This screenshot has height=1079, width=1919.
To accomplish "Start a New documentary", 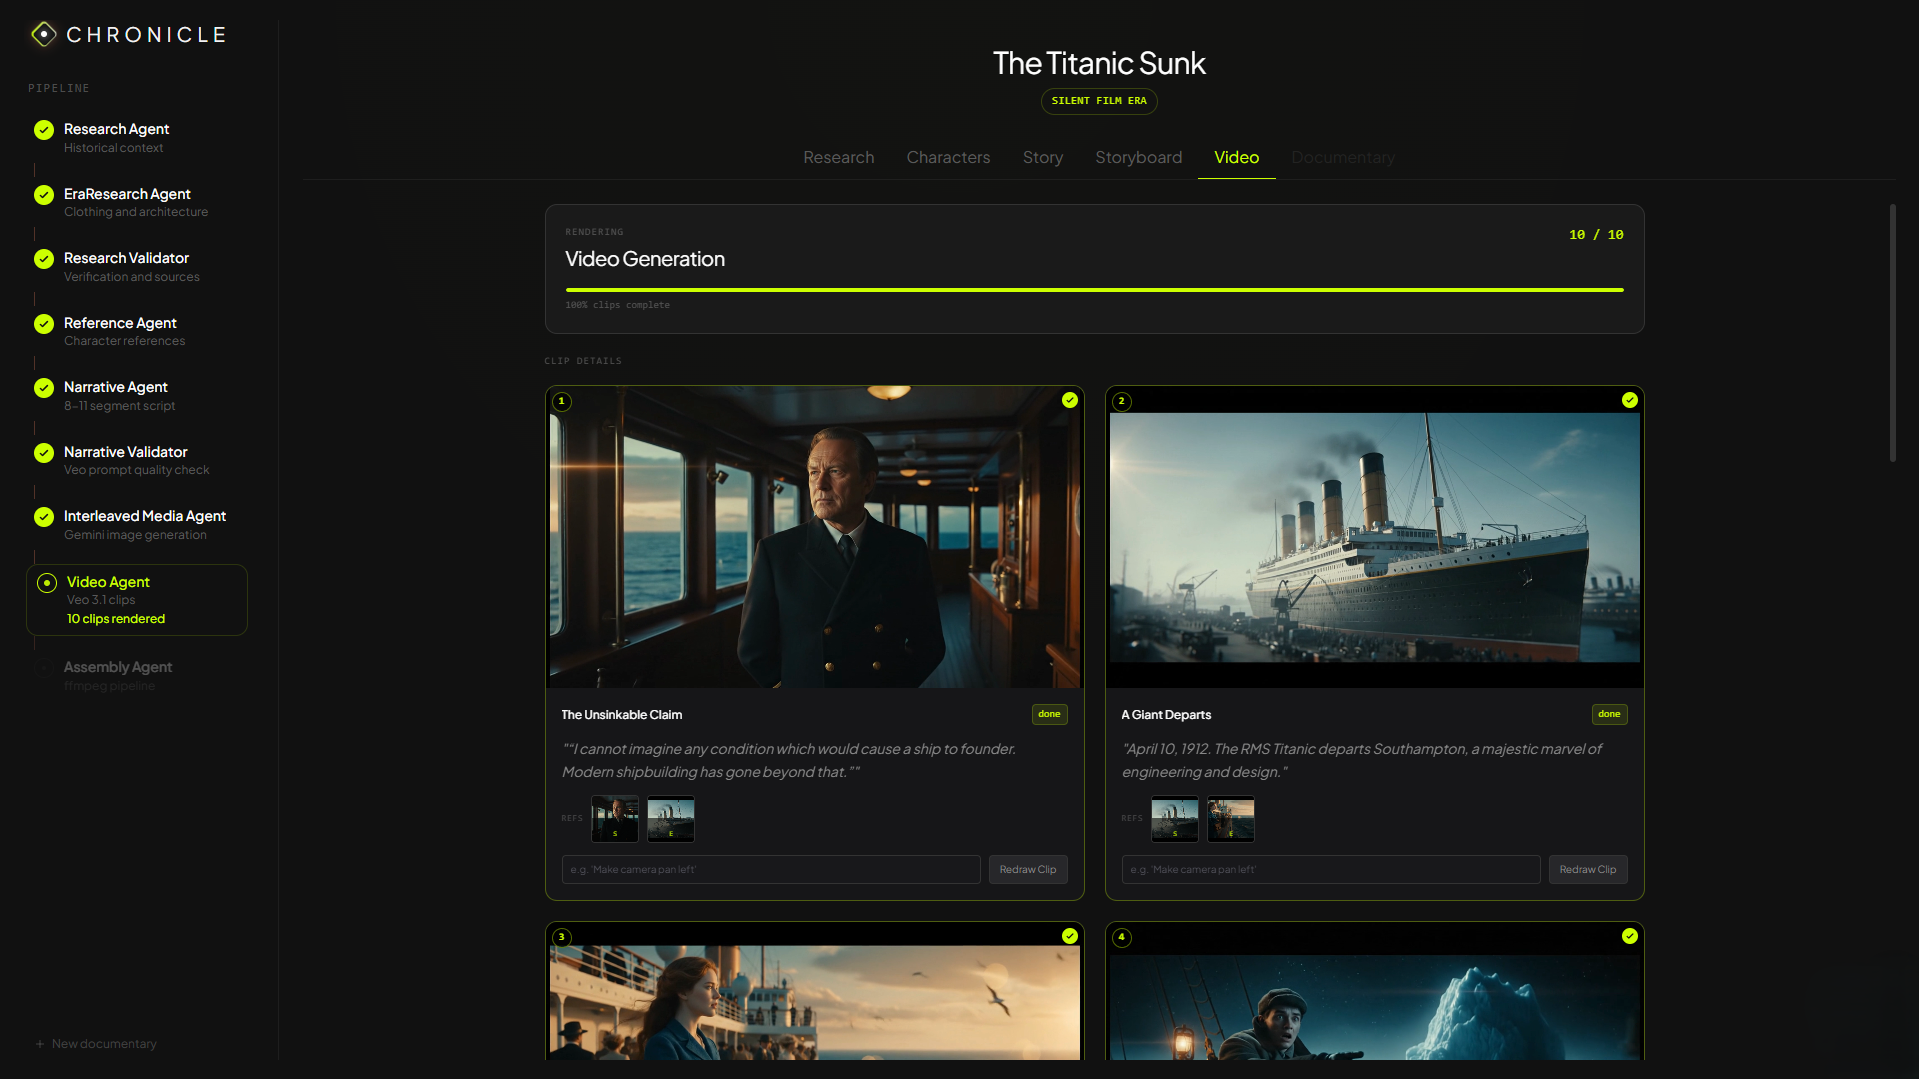I will (96, 1044).
